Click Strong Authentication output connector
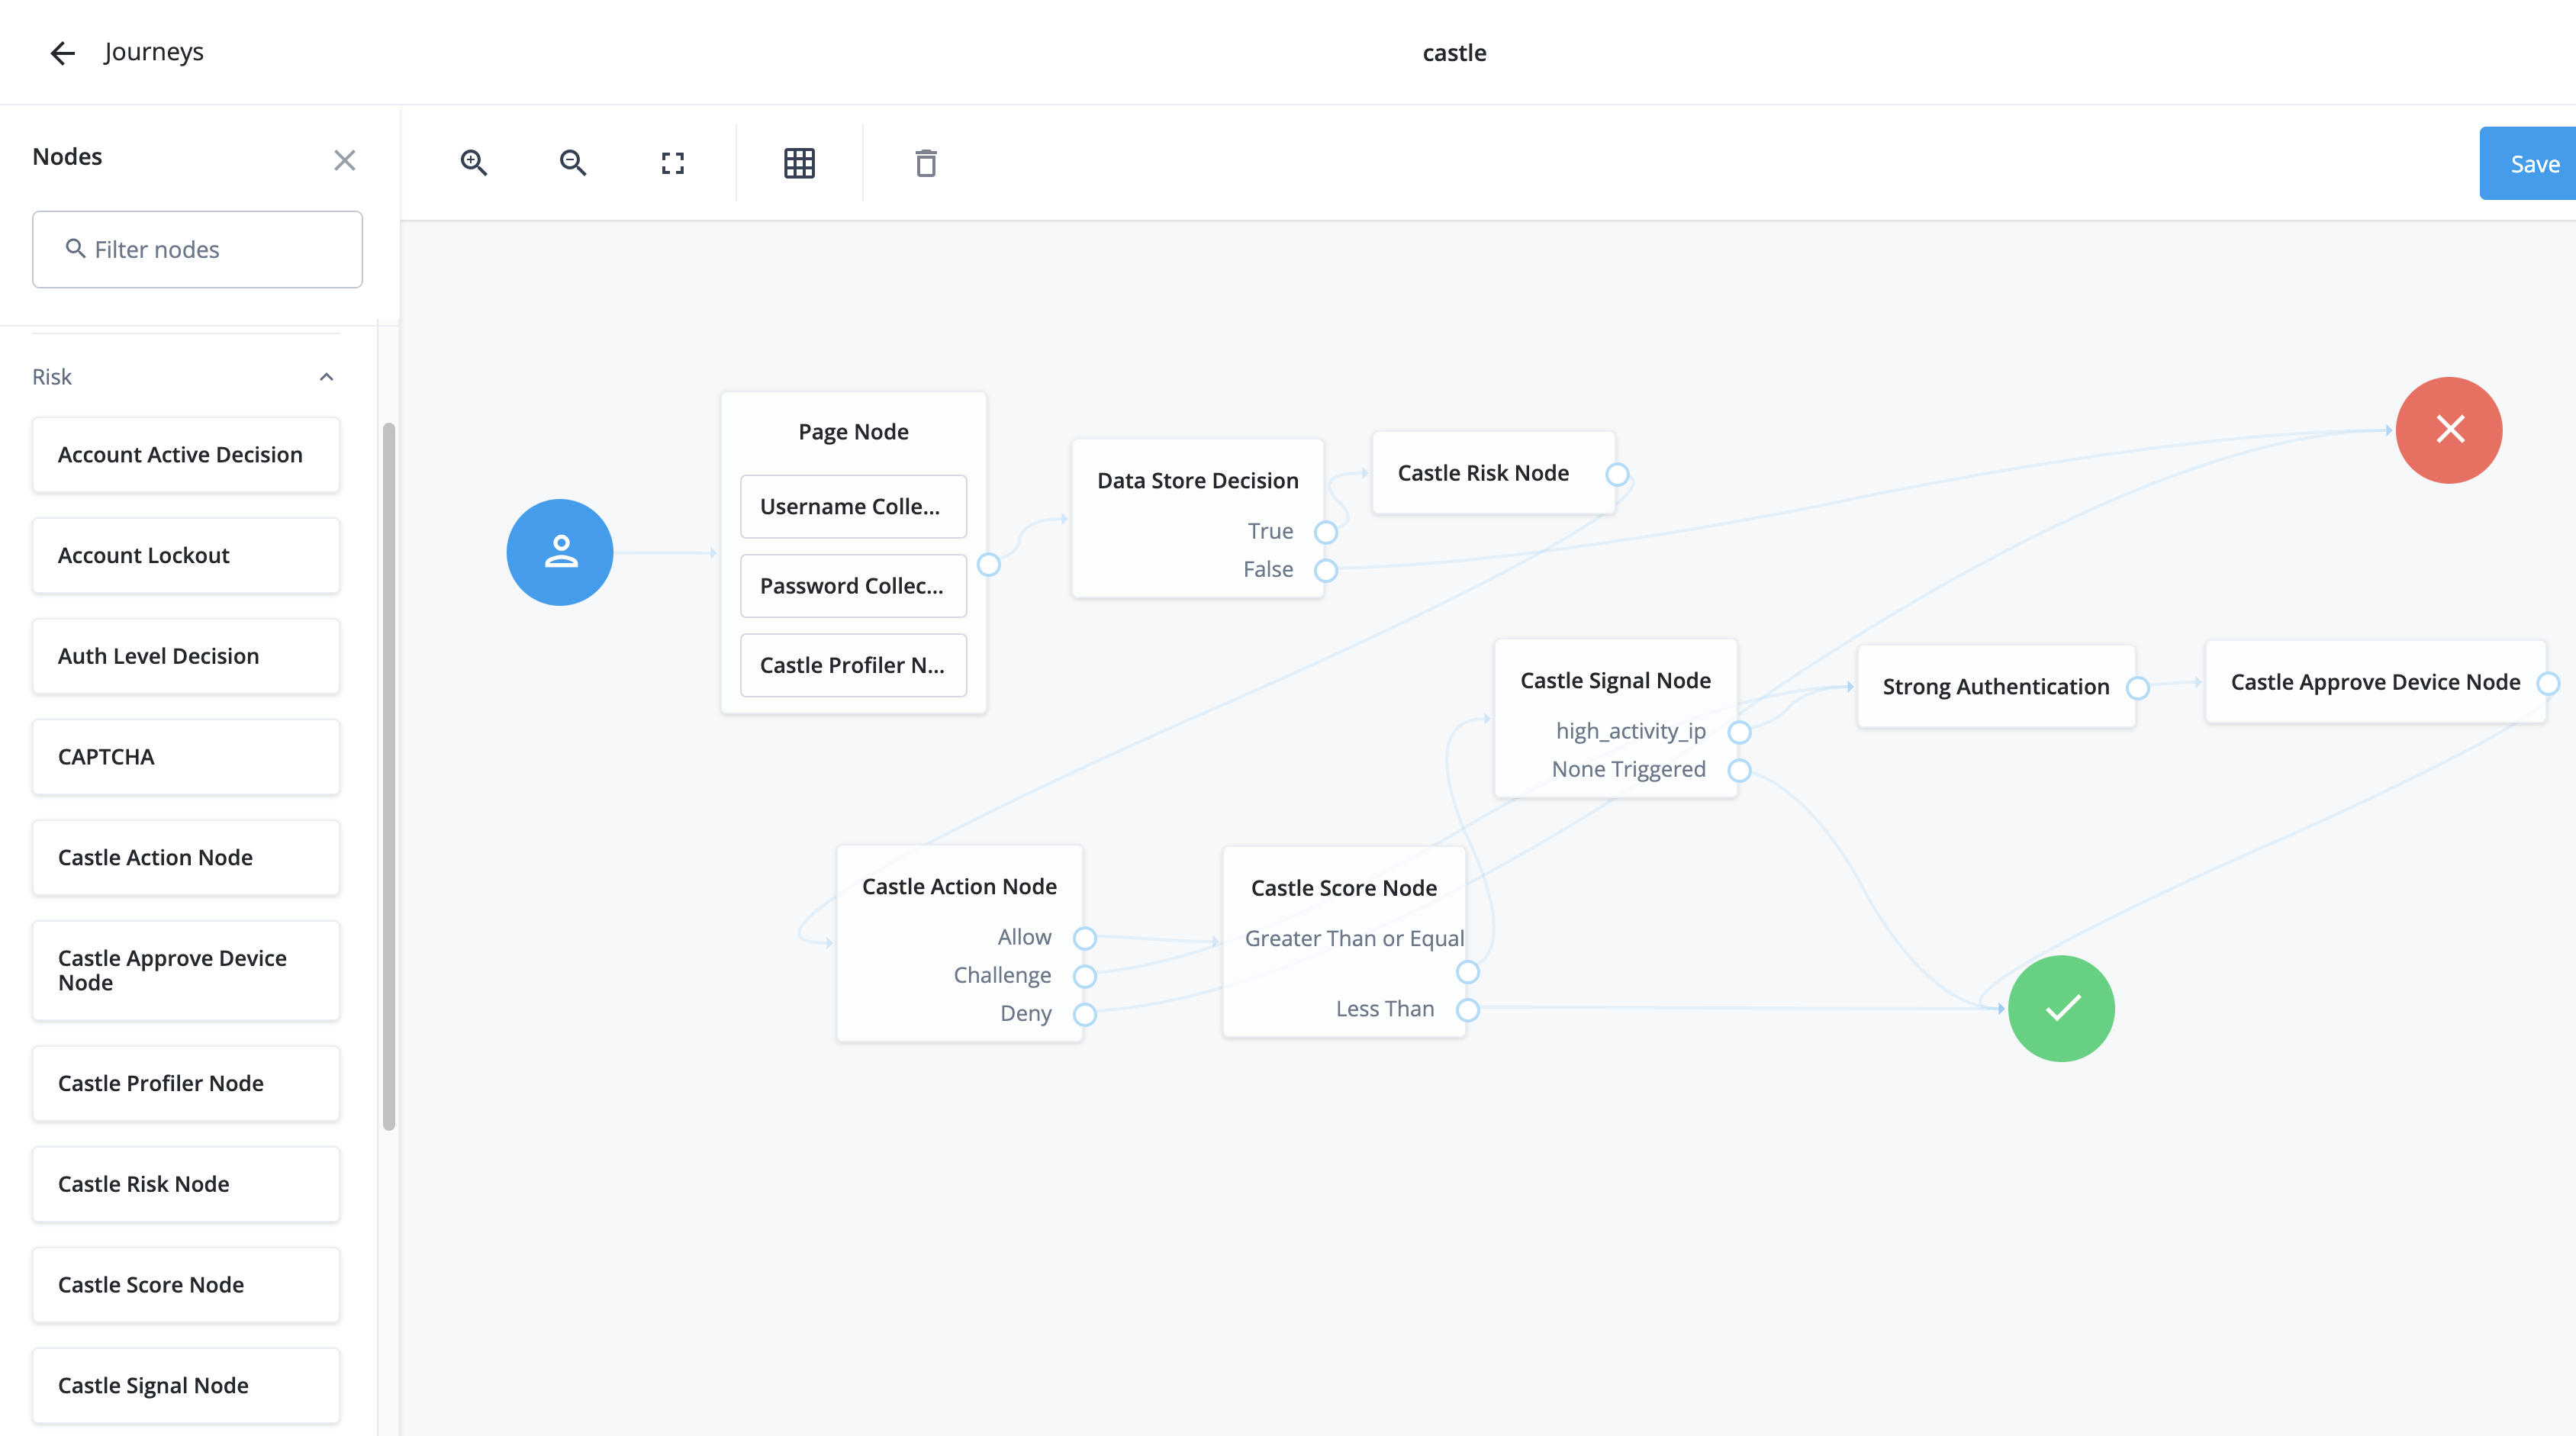This screenshot has height=1436, width=2576. 2137,688
